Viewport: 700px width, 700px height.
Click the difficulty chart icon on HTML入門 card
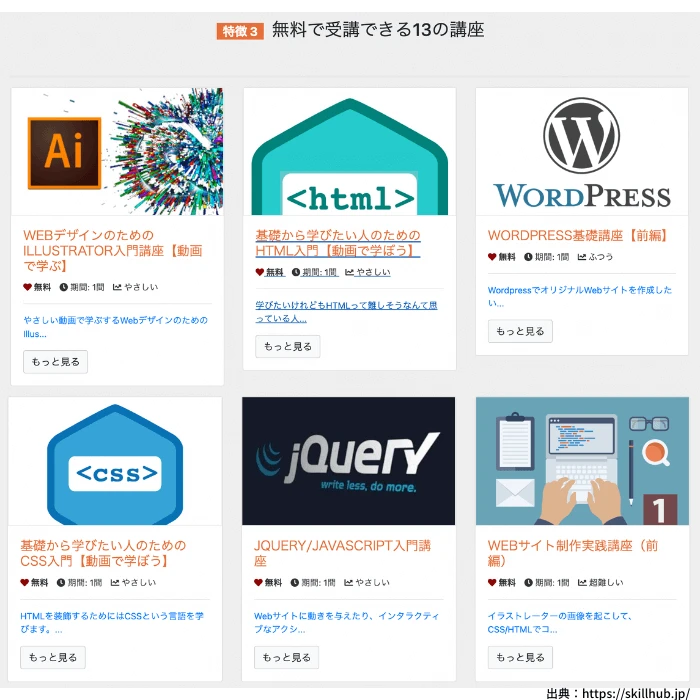tap(349, 272)
